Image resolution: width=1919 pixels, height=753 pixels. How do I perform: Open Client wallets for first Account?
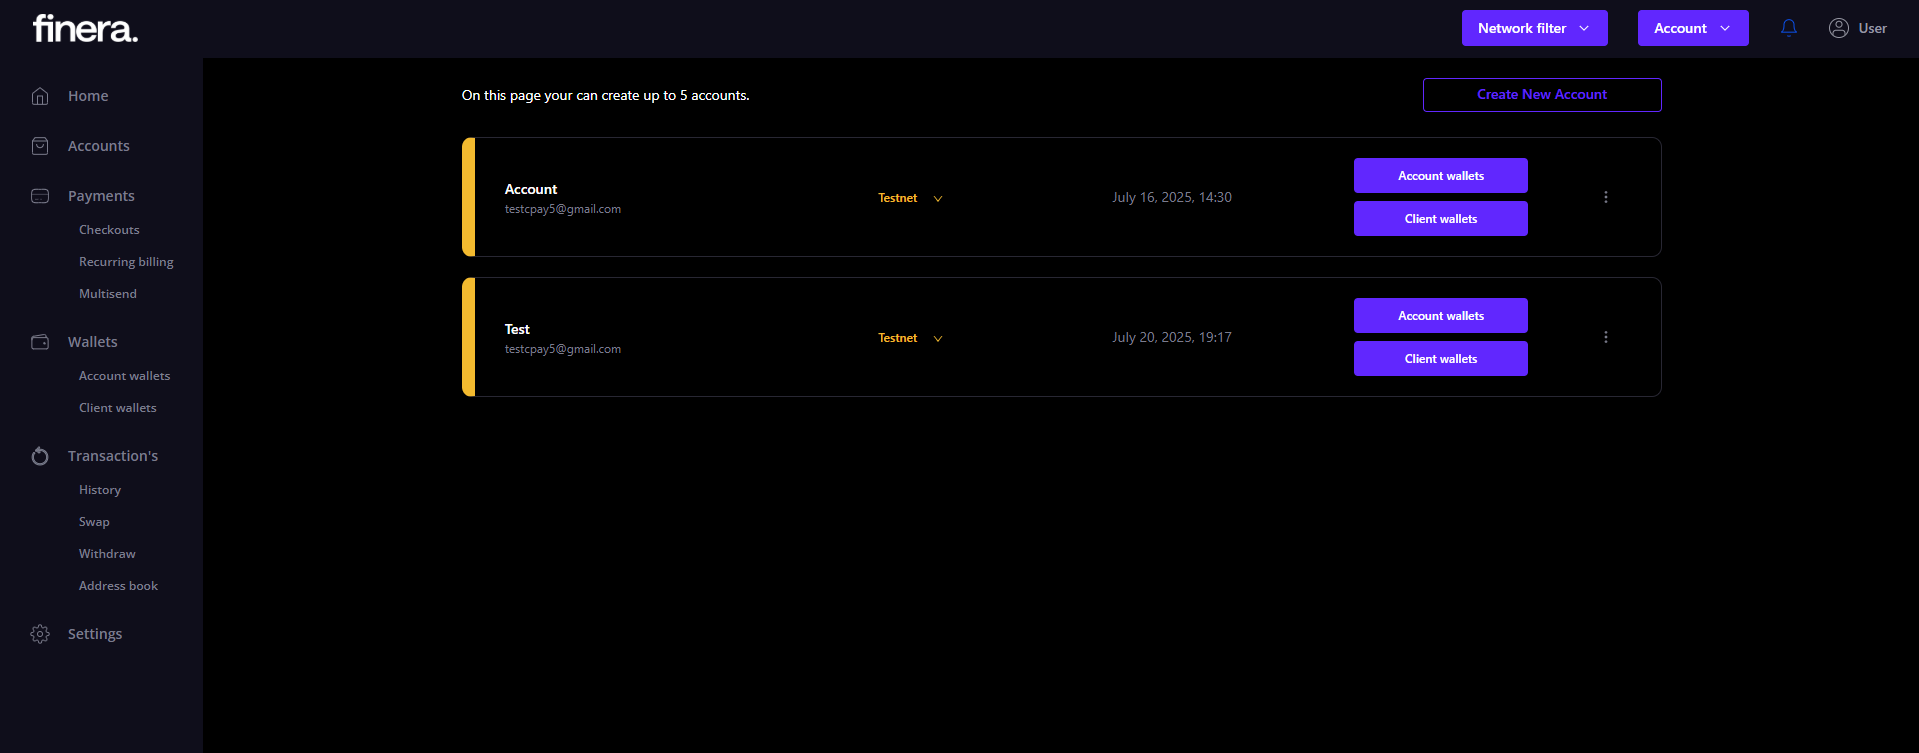click(1440, 219)
